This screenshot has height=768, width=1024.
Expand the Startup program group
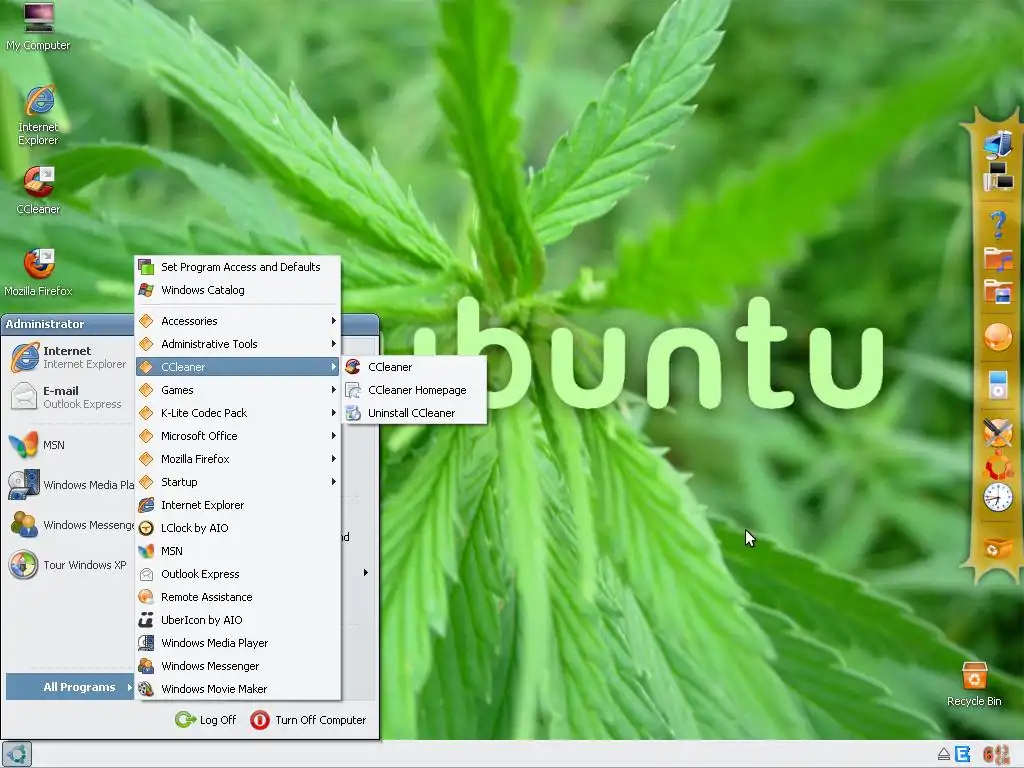(x=238, y=482)
